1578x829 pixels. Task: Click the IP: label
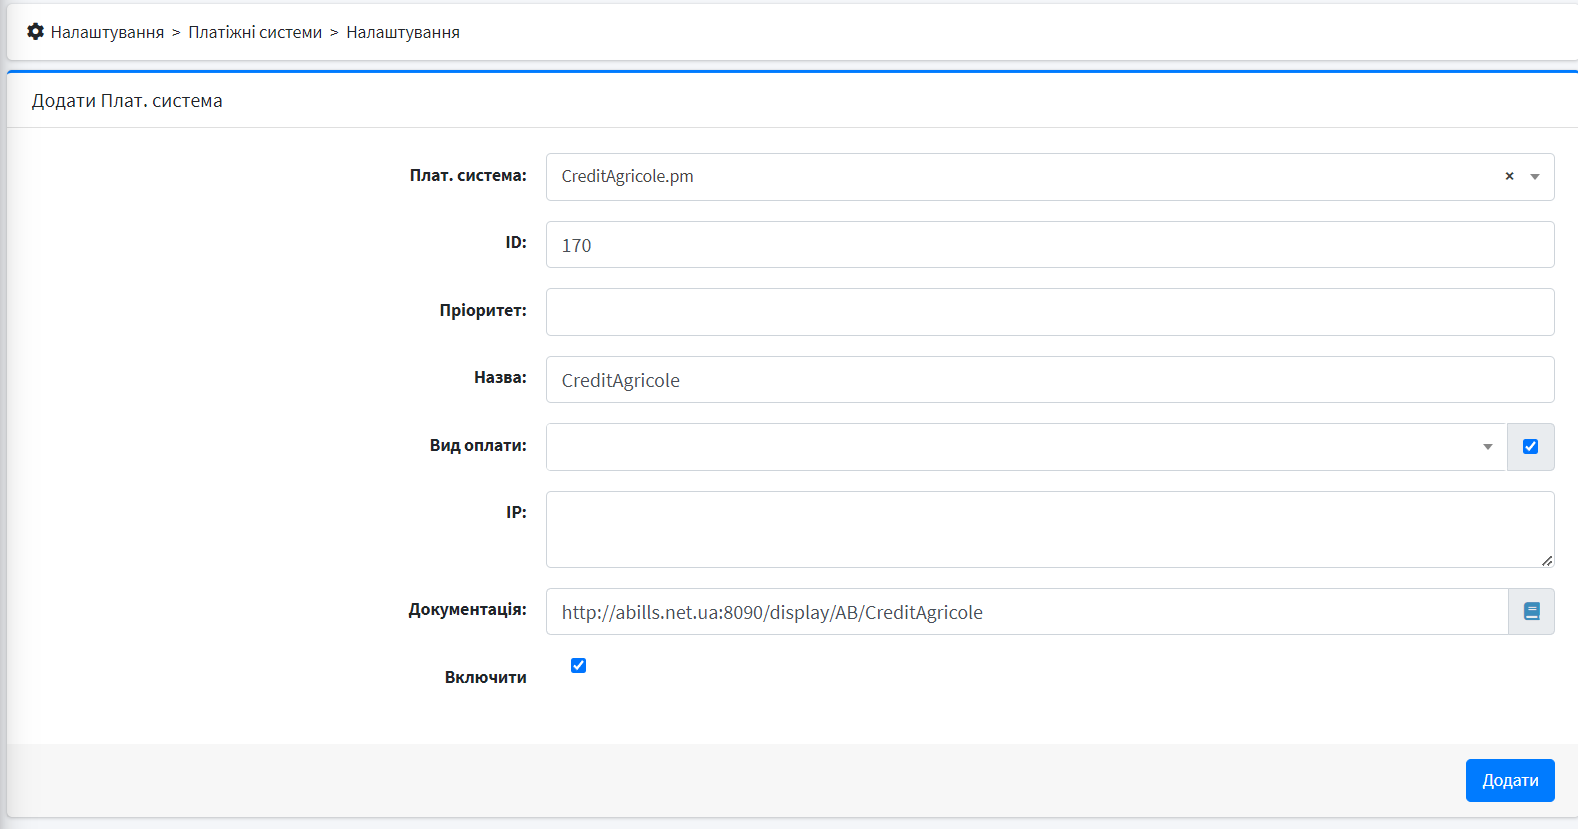(x=516, y=512)
